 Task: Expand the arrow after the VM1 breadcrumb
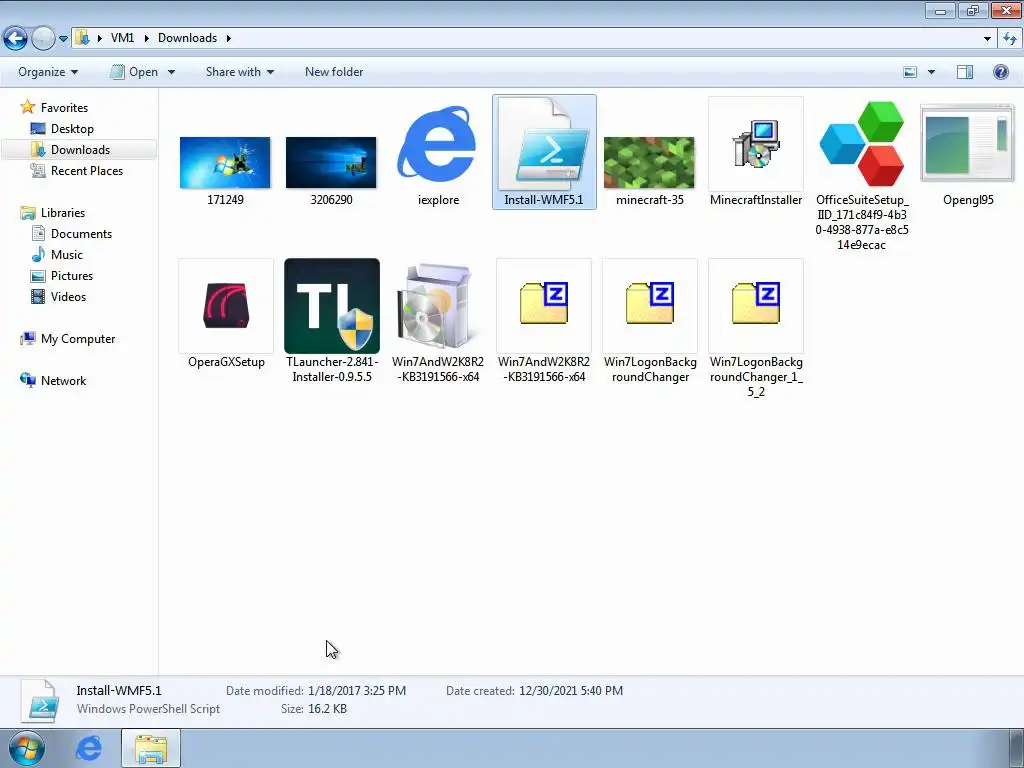click(145, 38)
